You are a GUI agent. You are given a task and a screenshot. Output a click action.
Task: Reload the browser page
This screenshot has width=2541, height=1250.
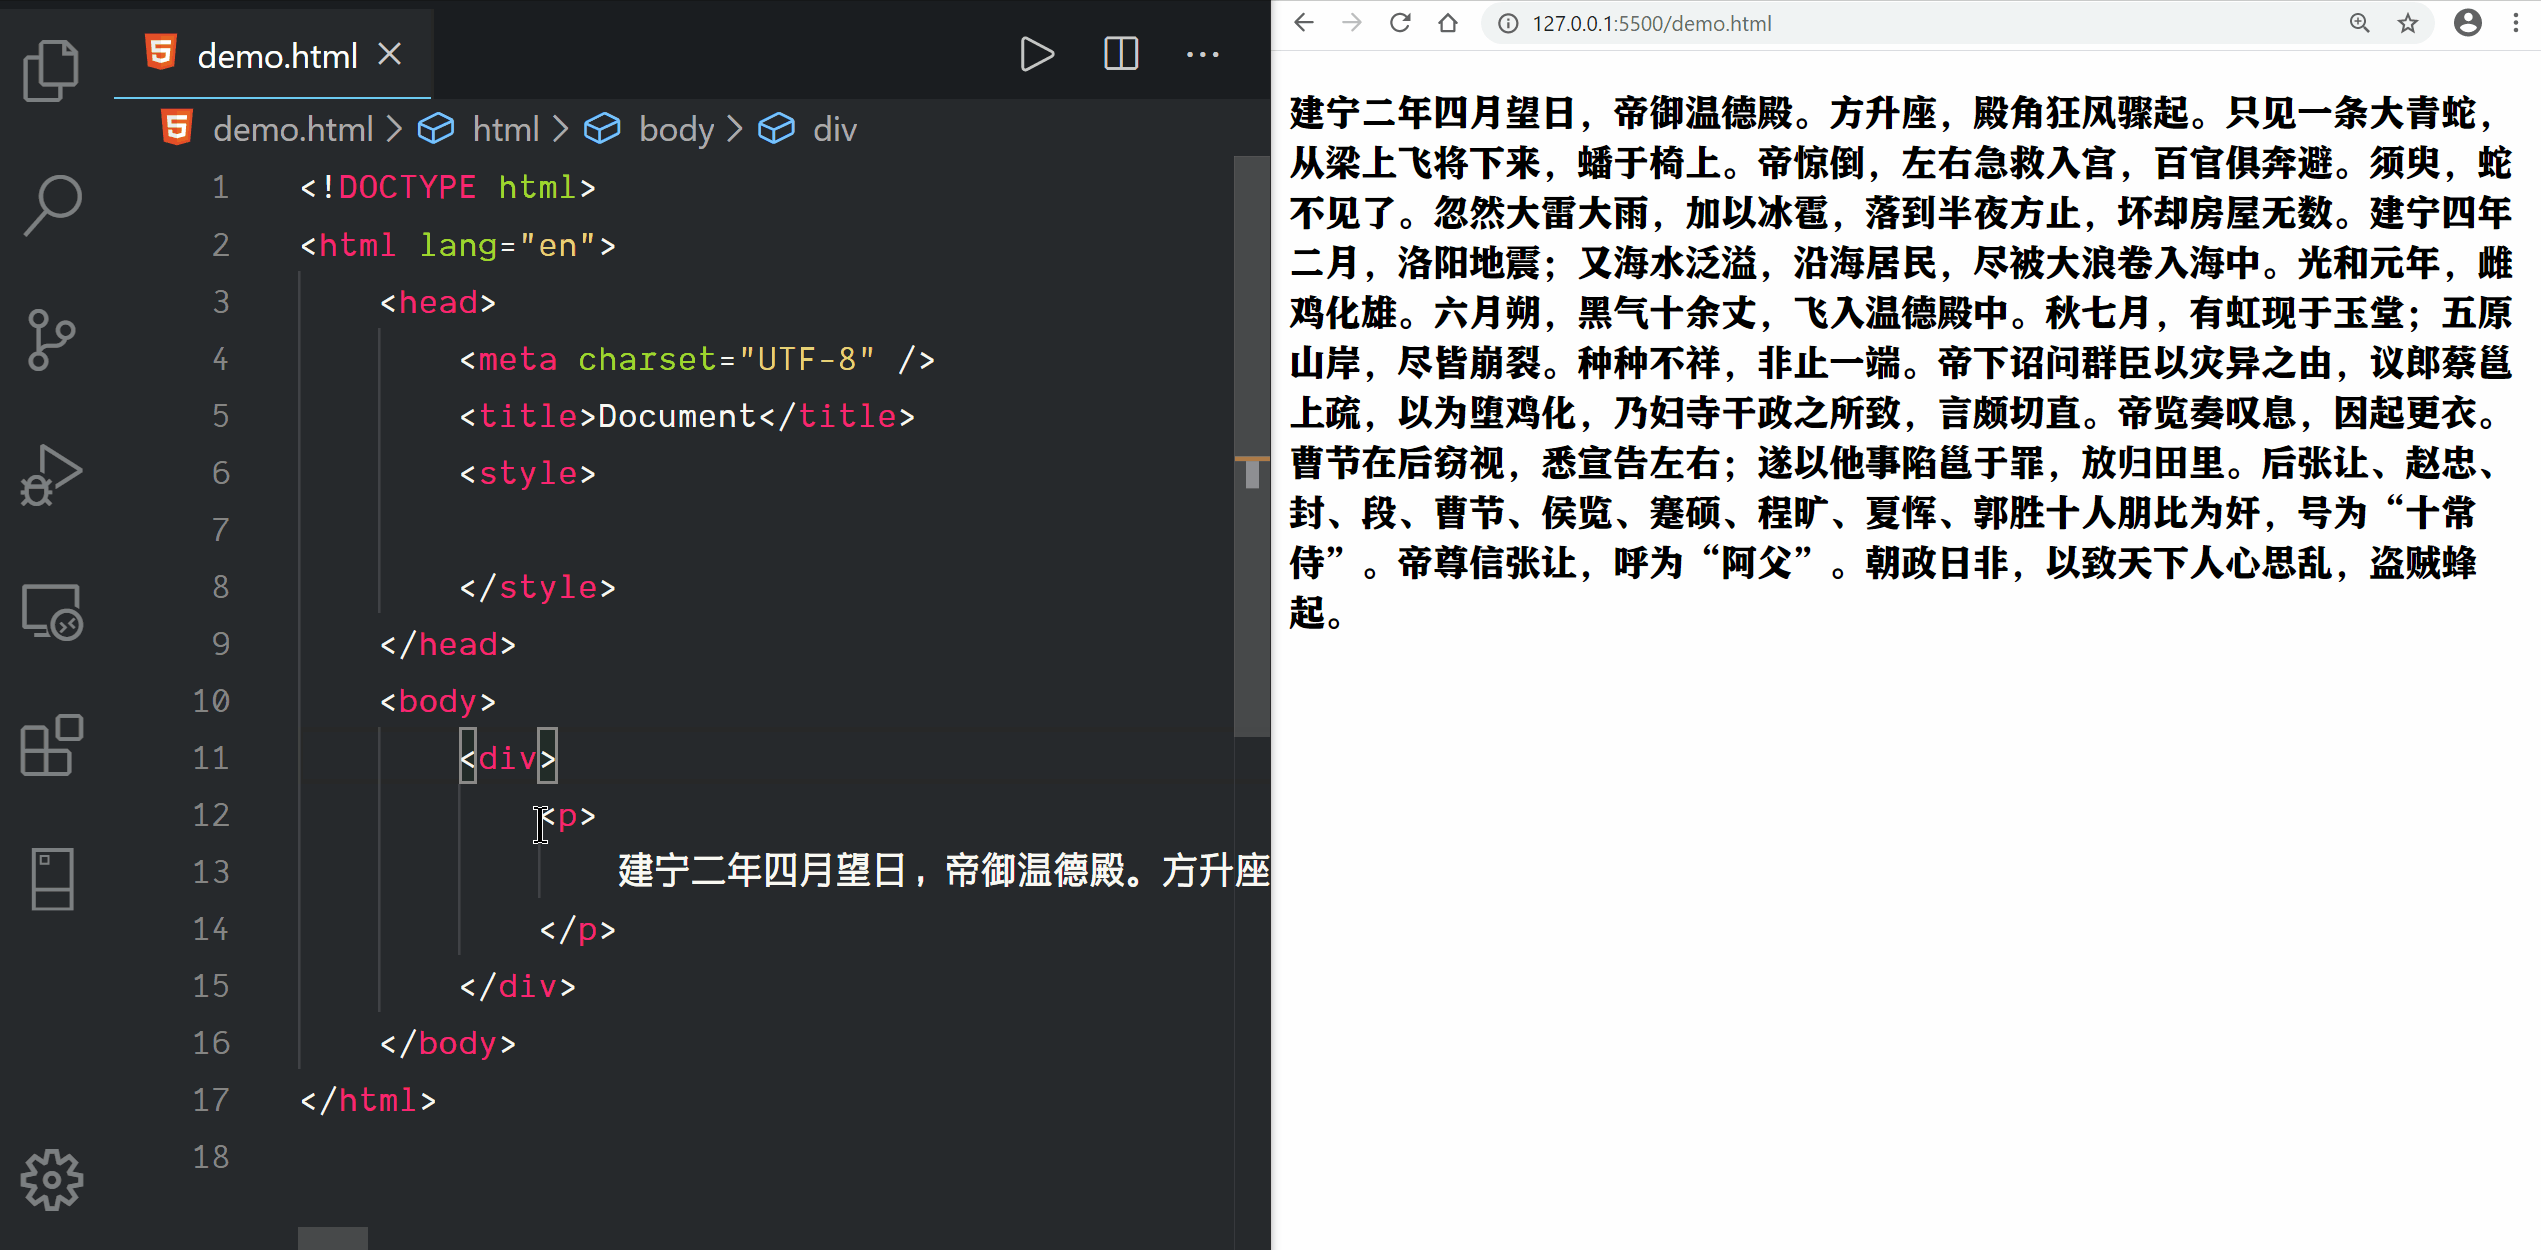[x=1400, y=23]
